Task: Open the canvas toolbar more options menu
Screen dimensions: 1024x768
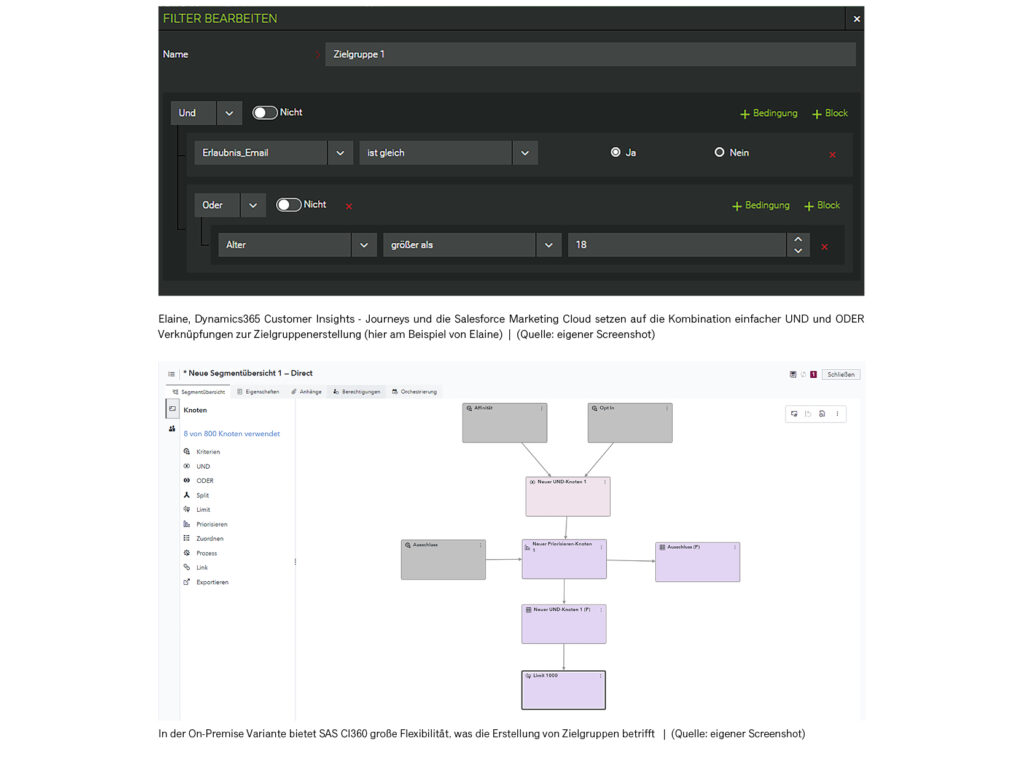Action: (837, 414)
